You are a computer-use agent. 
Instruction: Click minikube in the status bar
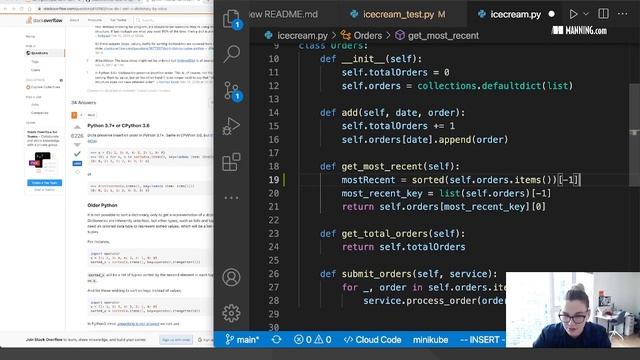click(x=430, y=340)
